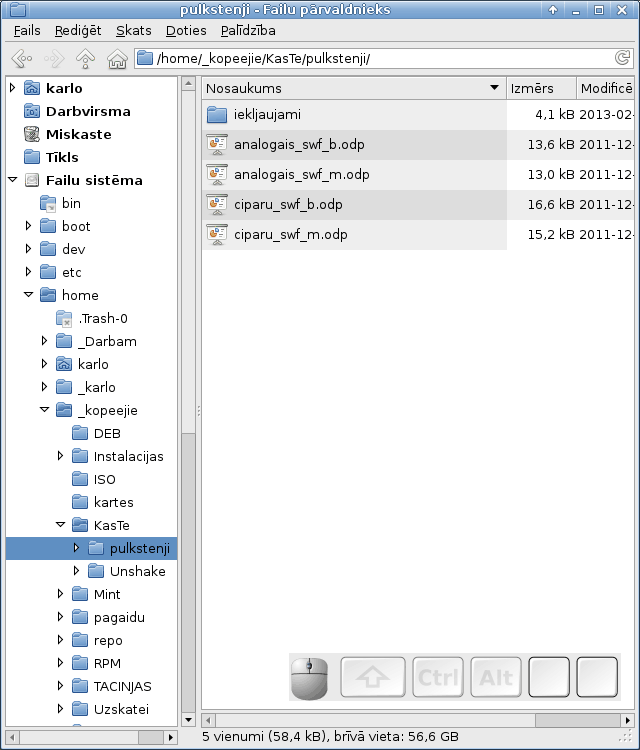The image size is (640, 750).
Task: Expand the Unshake folder node
Action: point(77,571)
